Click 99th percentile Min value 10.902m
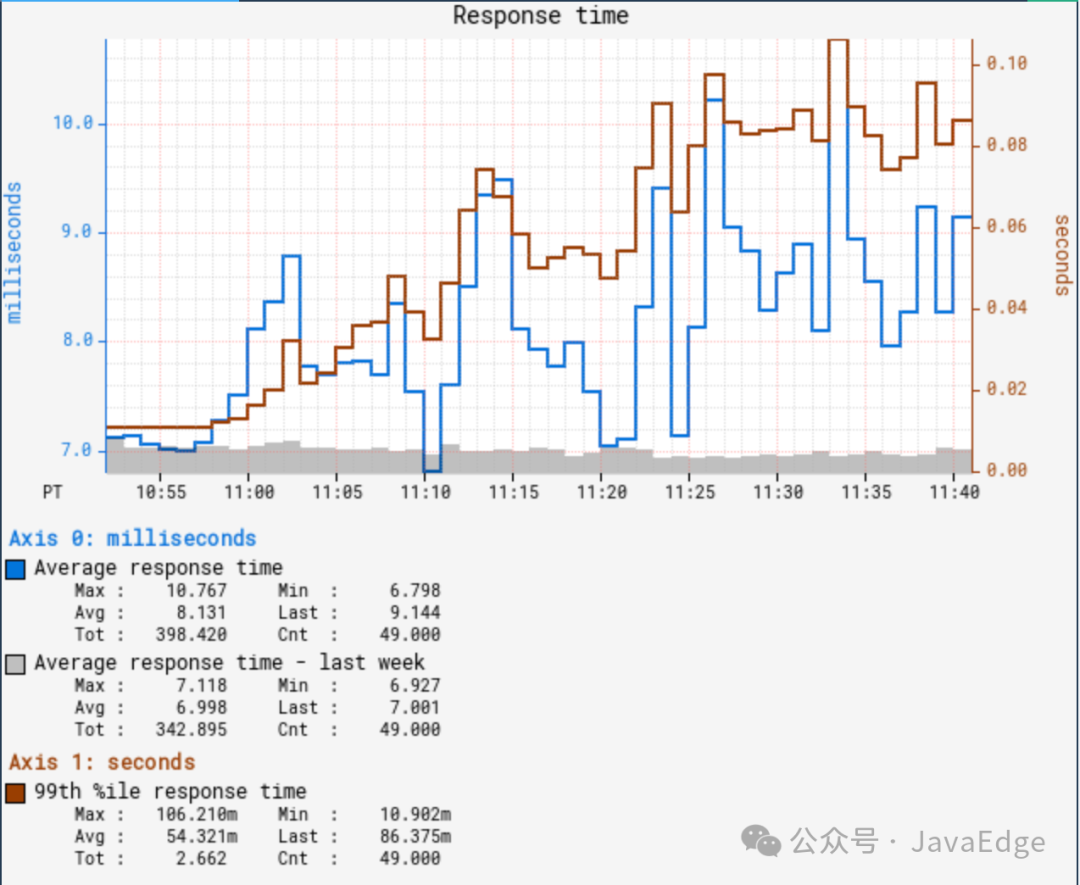This screenshot has width=1080, height=885. pyautogui.click(x=415, y=815)
